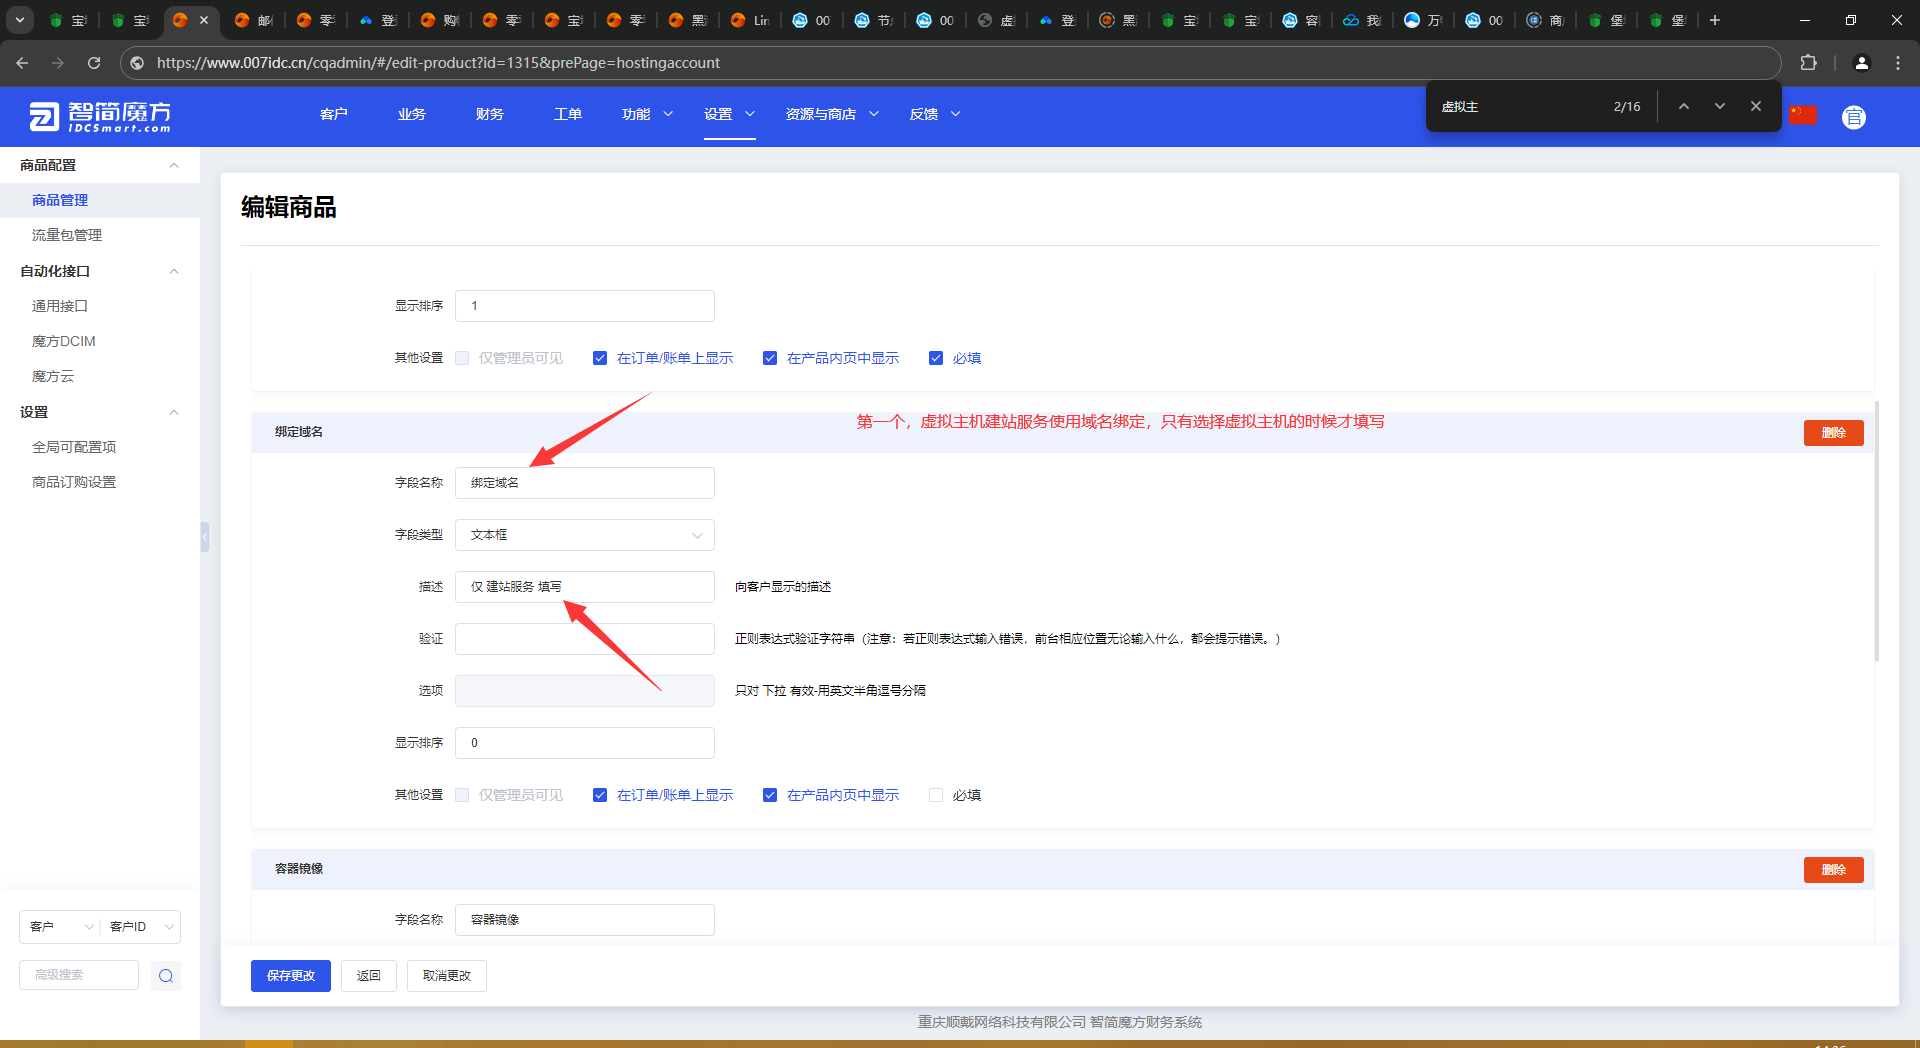
Task: Open the 客户 search-type dropdown in sidebar
Action: pyautogui.click(x=59, y=927)
